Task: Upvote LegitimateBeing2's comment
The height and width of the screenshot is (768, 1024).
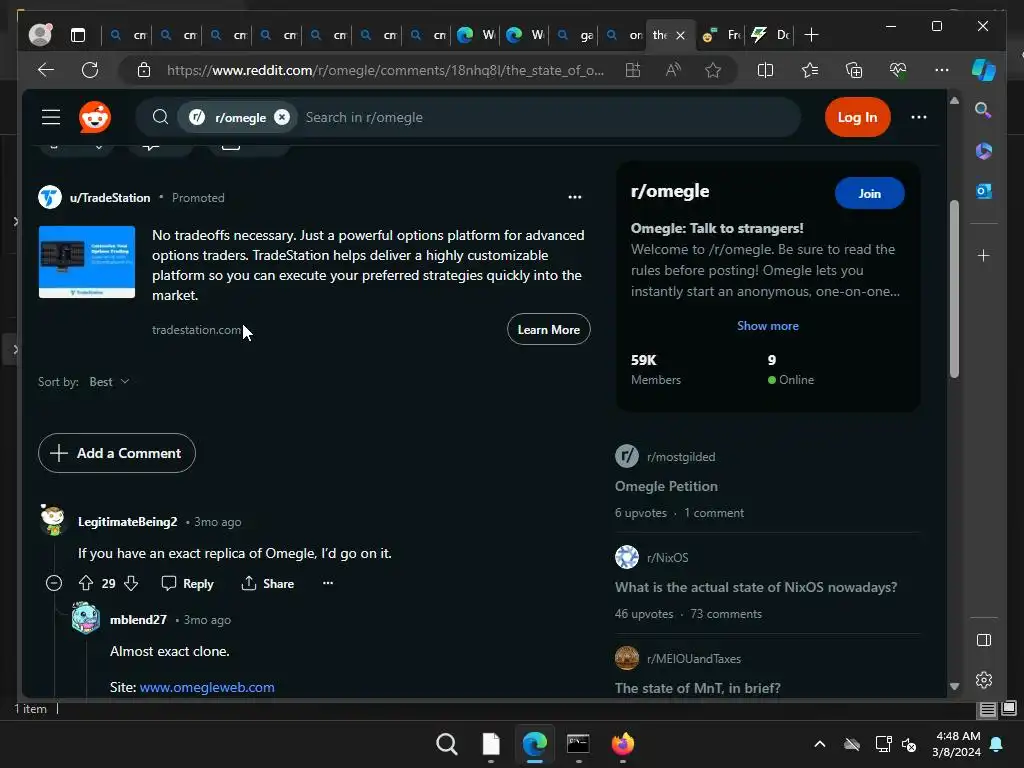Action: [86, 583]
